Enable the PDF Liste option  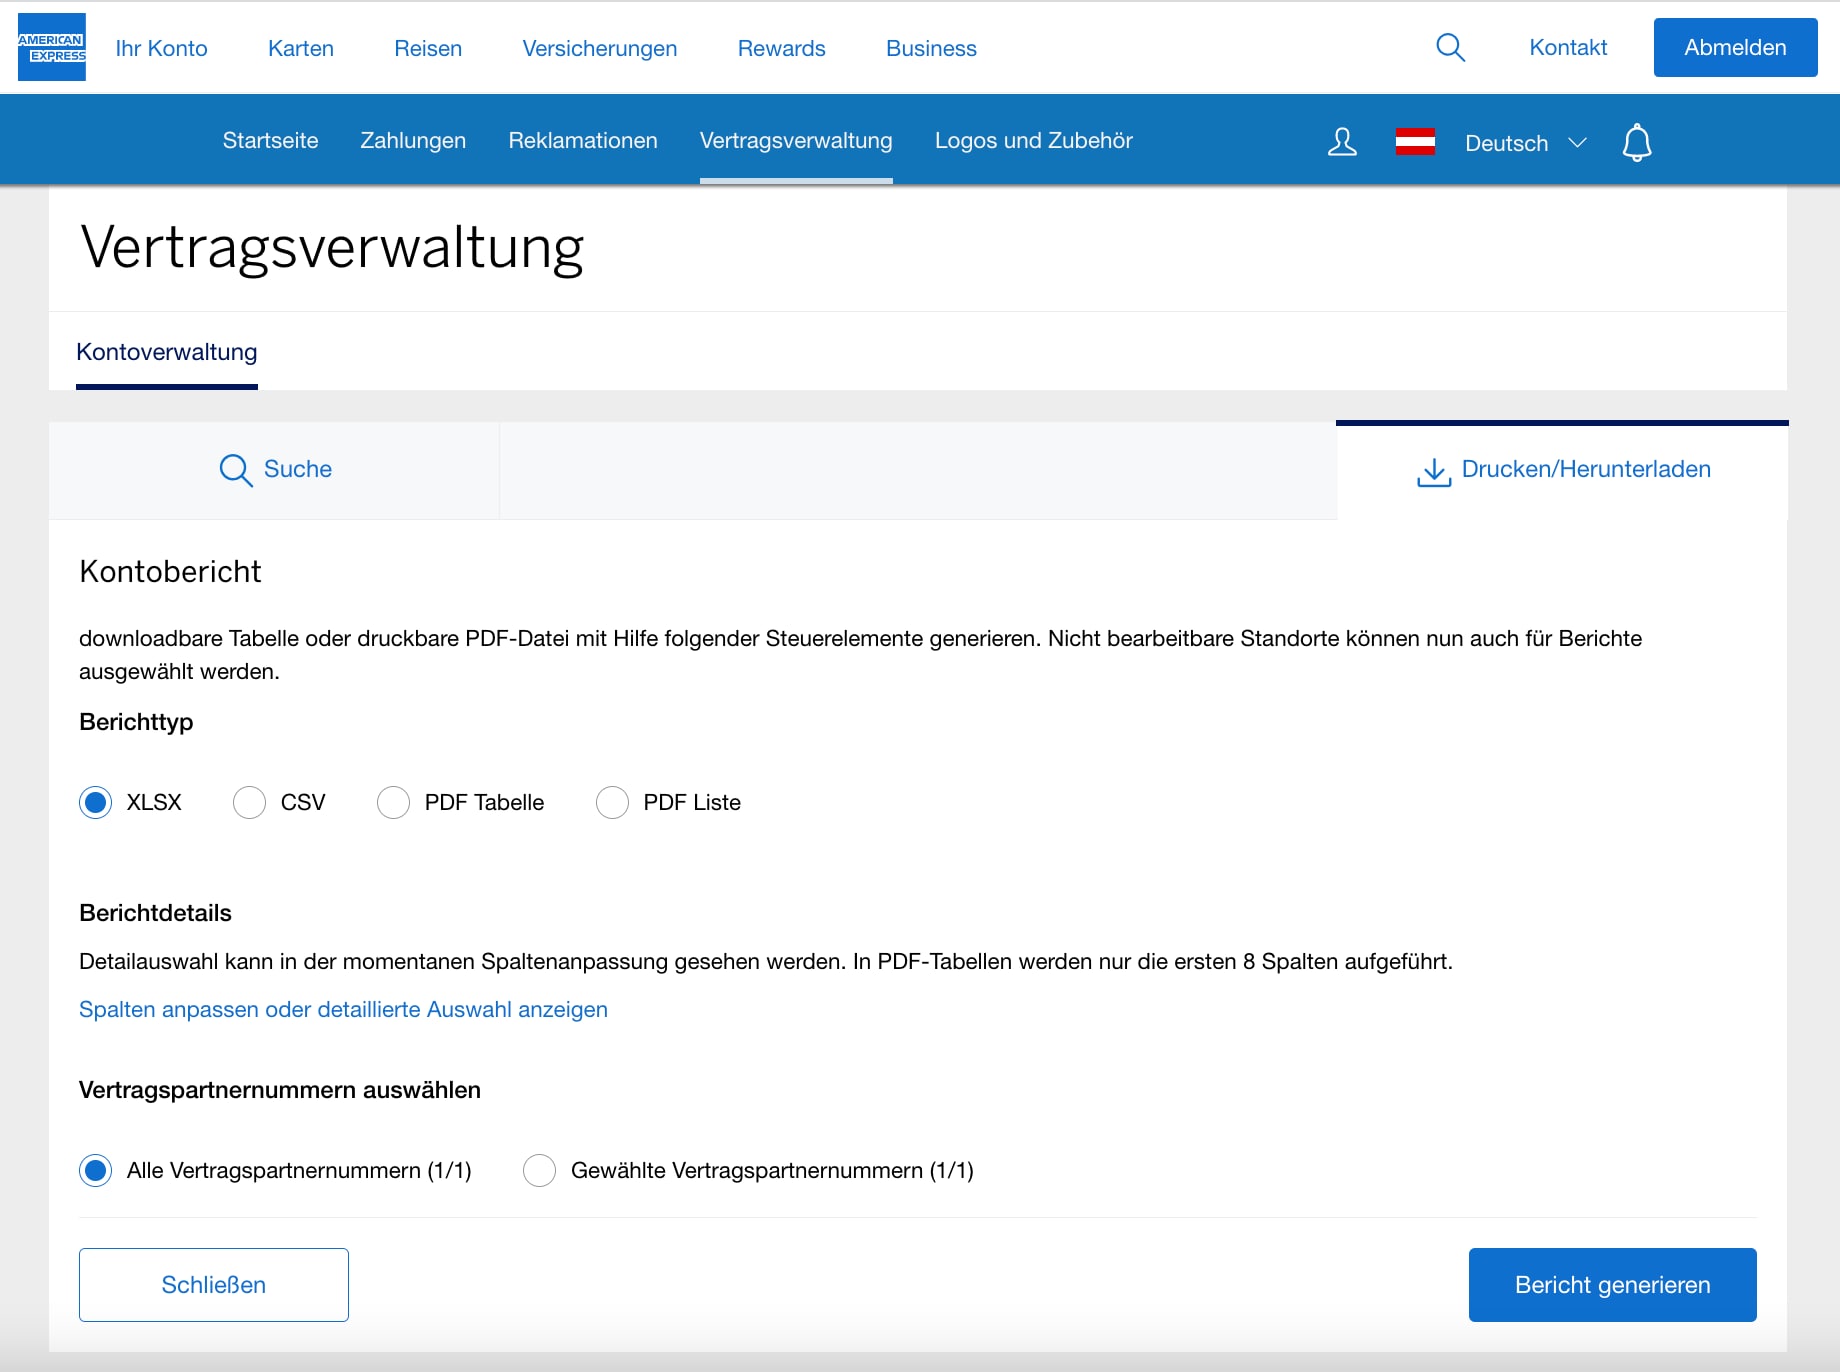612,802
